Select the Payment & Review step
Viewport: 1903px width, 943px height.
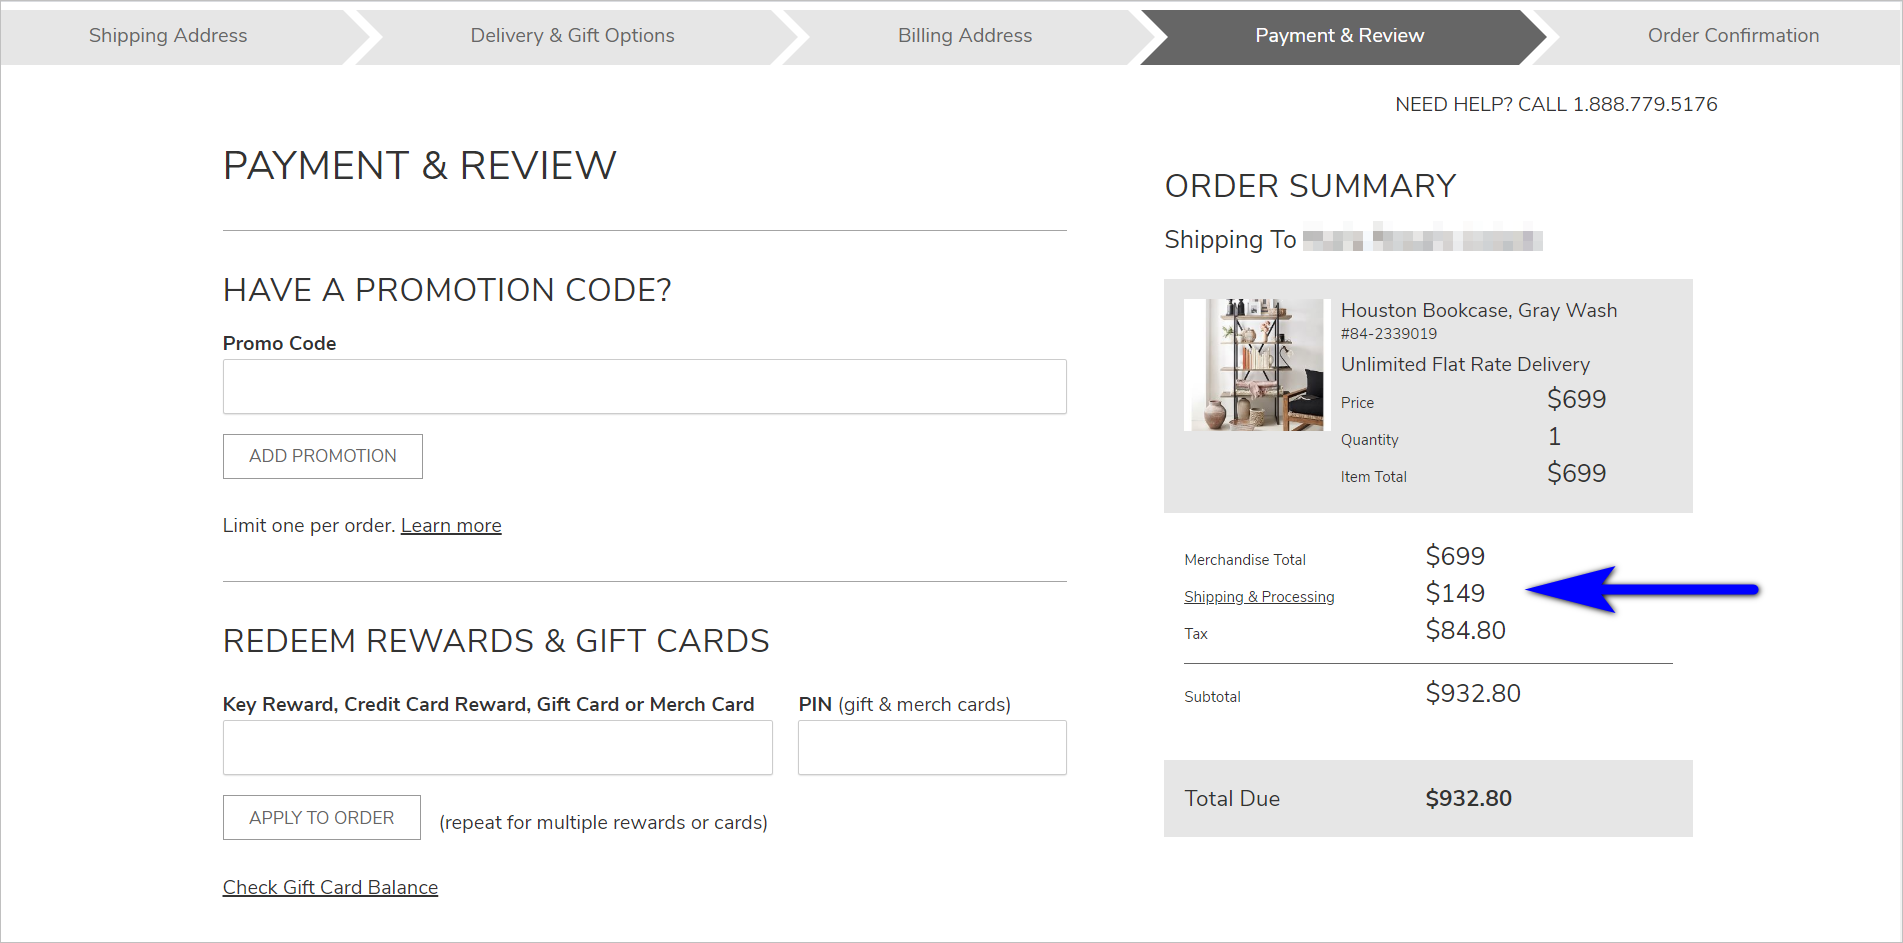click(x=1339, y=35)
